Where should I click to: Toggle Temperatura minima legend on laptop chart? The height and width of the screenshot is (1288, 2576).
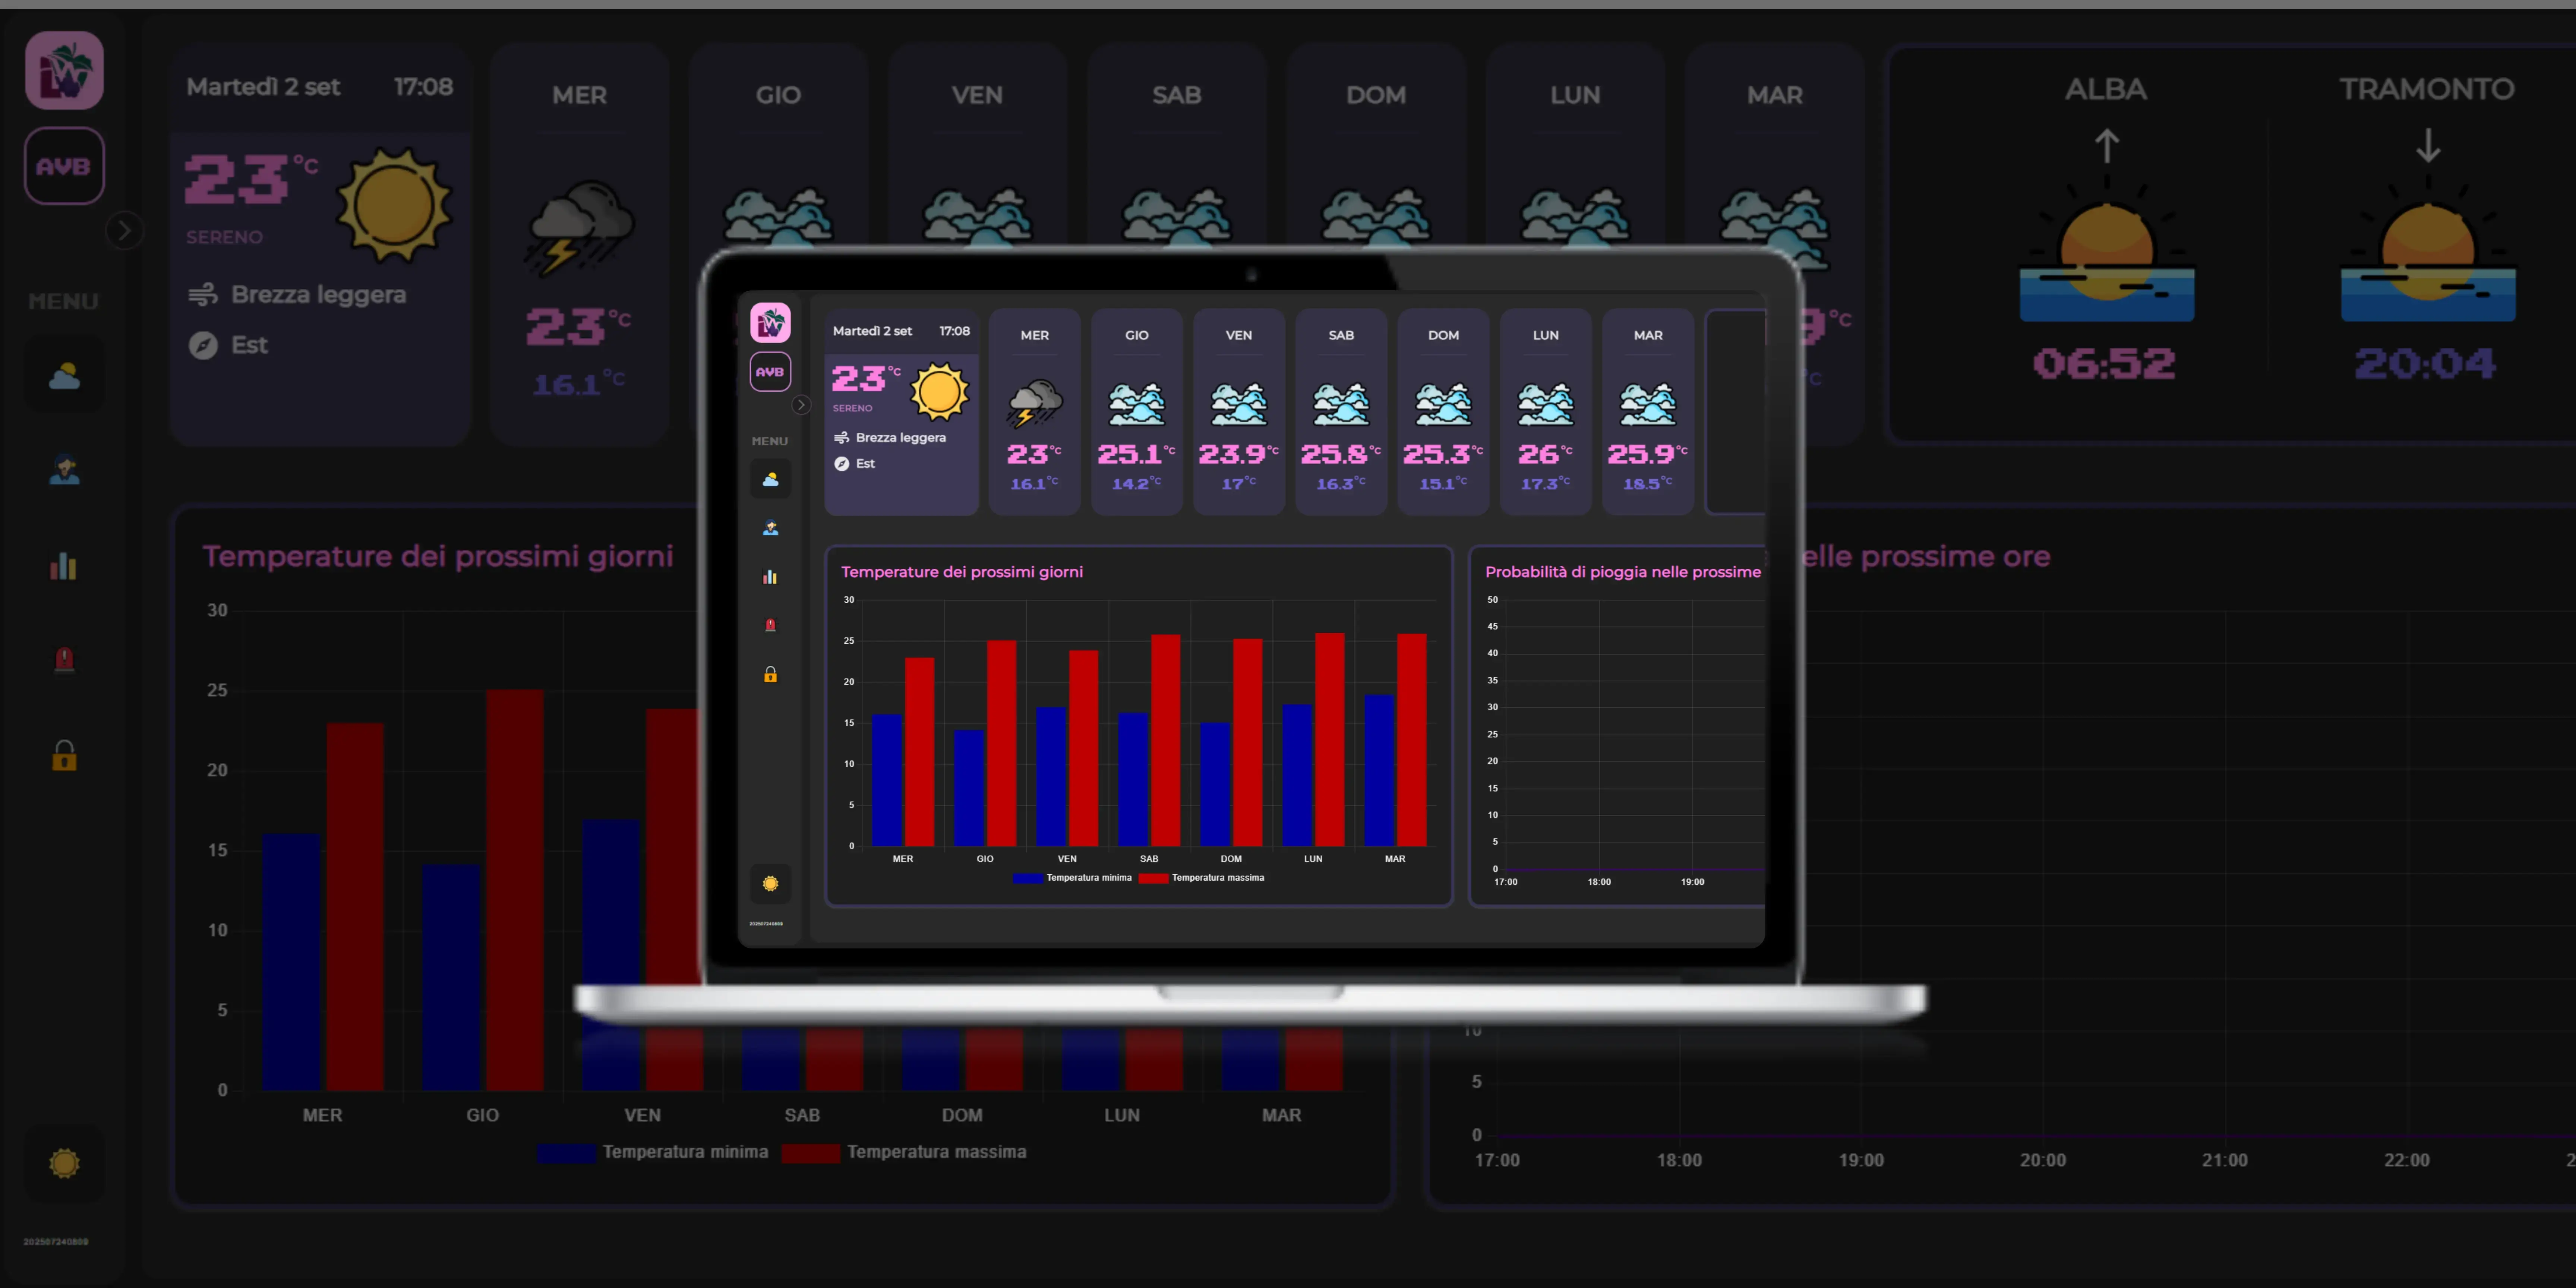coord(1072,878)
